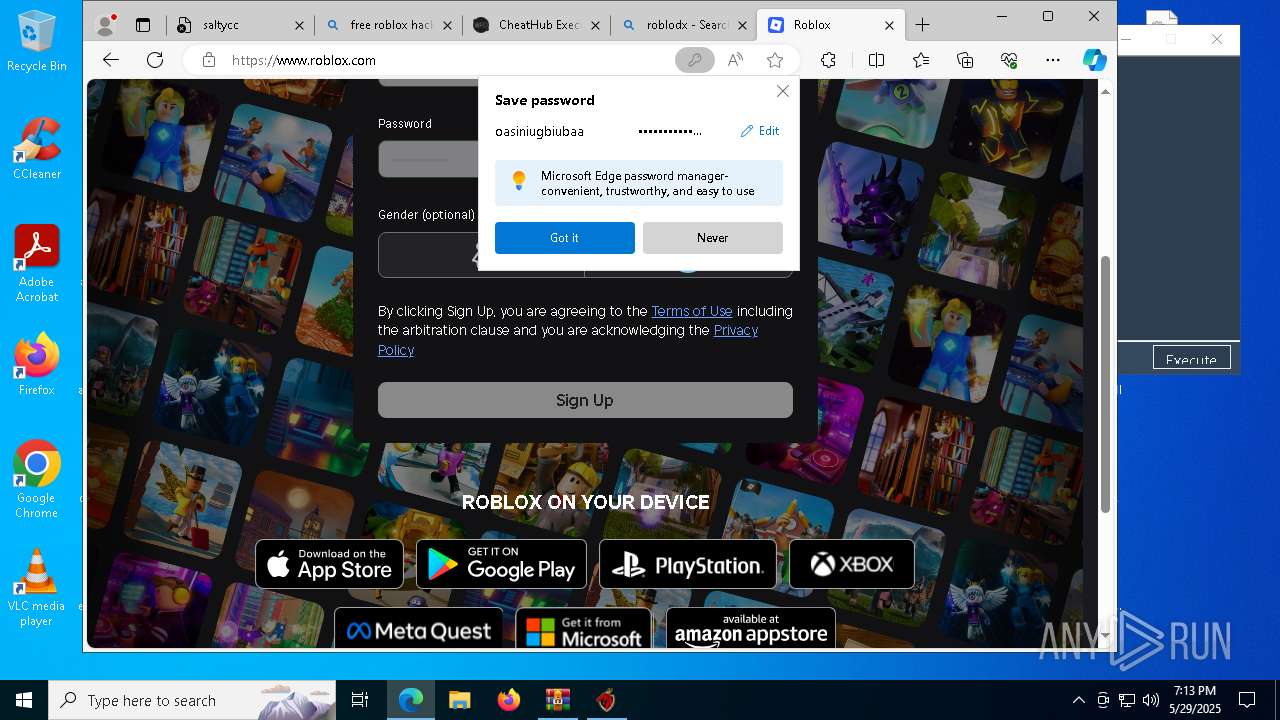1280x720 pixels.
Task: Edit the saved password entry
Action: 760,131
